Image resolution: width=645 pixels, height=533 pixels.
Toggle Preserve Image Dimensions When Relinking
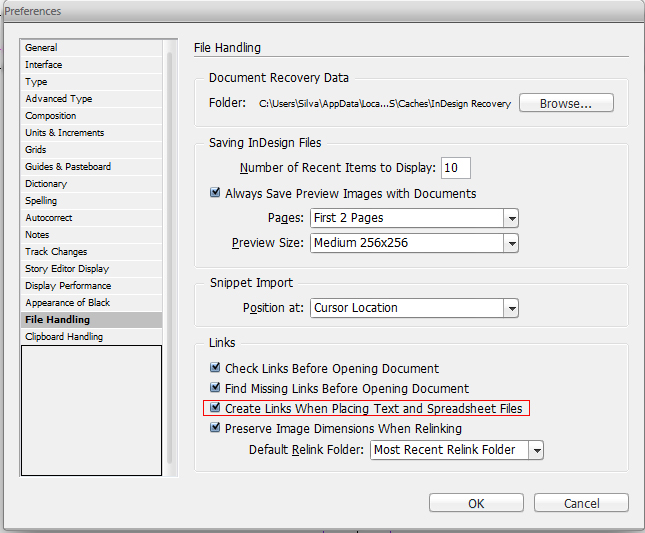click(x=215, y=427)
